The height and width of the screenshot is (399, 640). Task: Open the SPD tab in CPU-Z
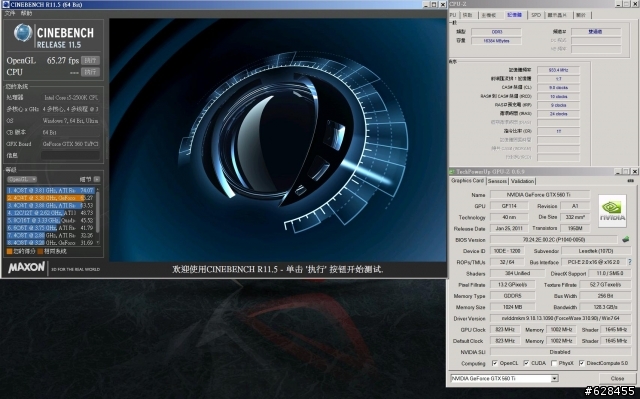(x=536, y=15)
